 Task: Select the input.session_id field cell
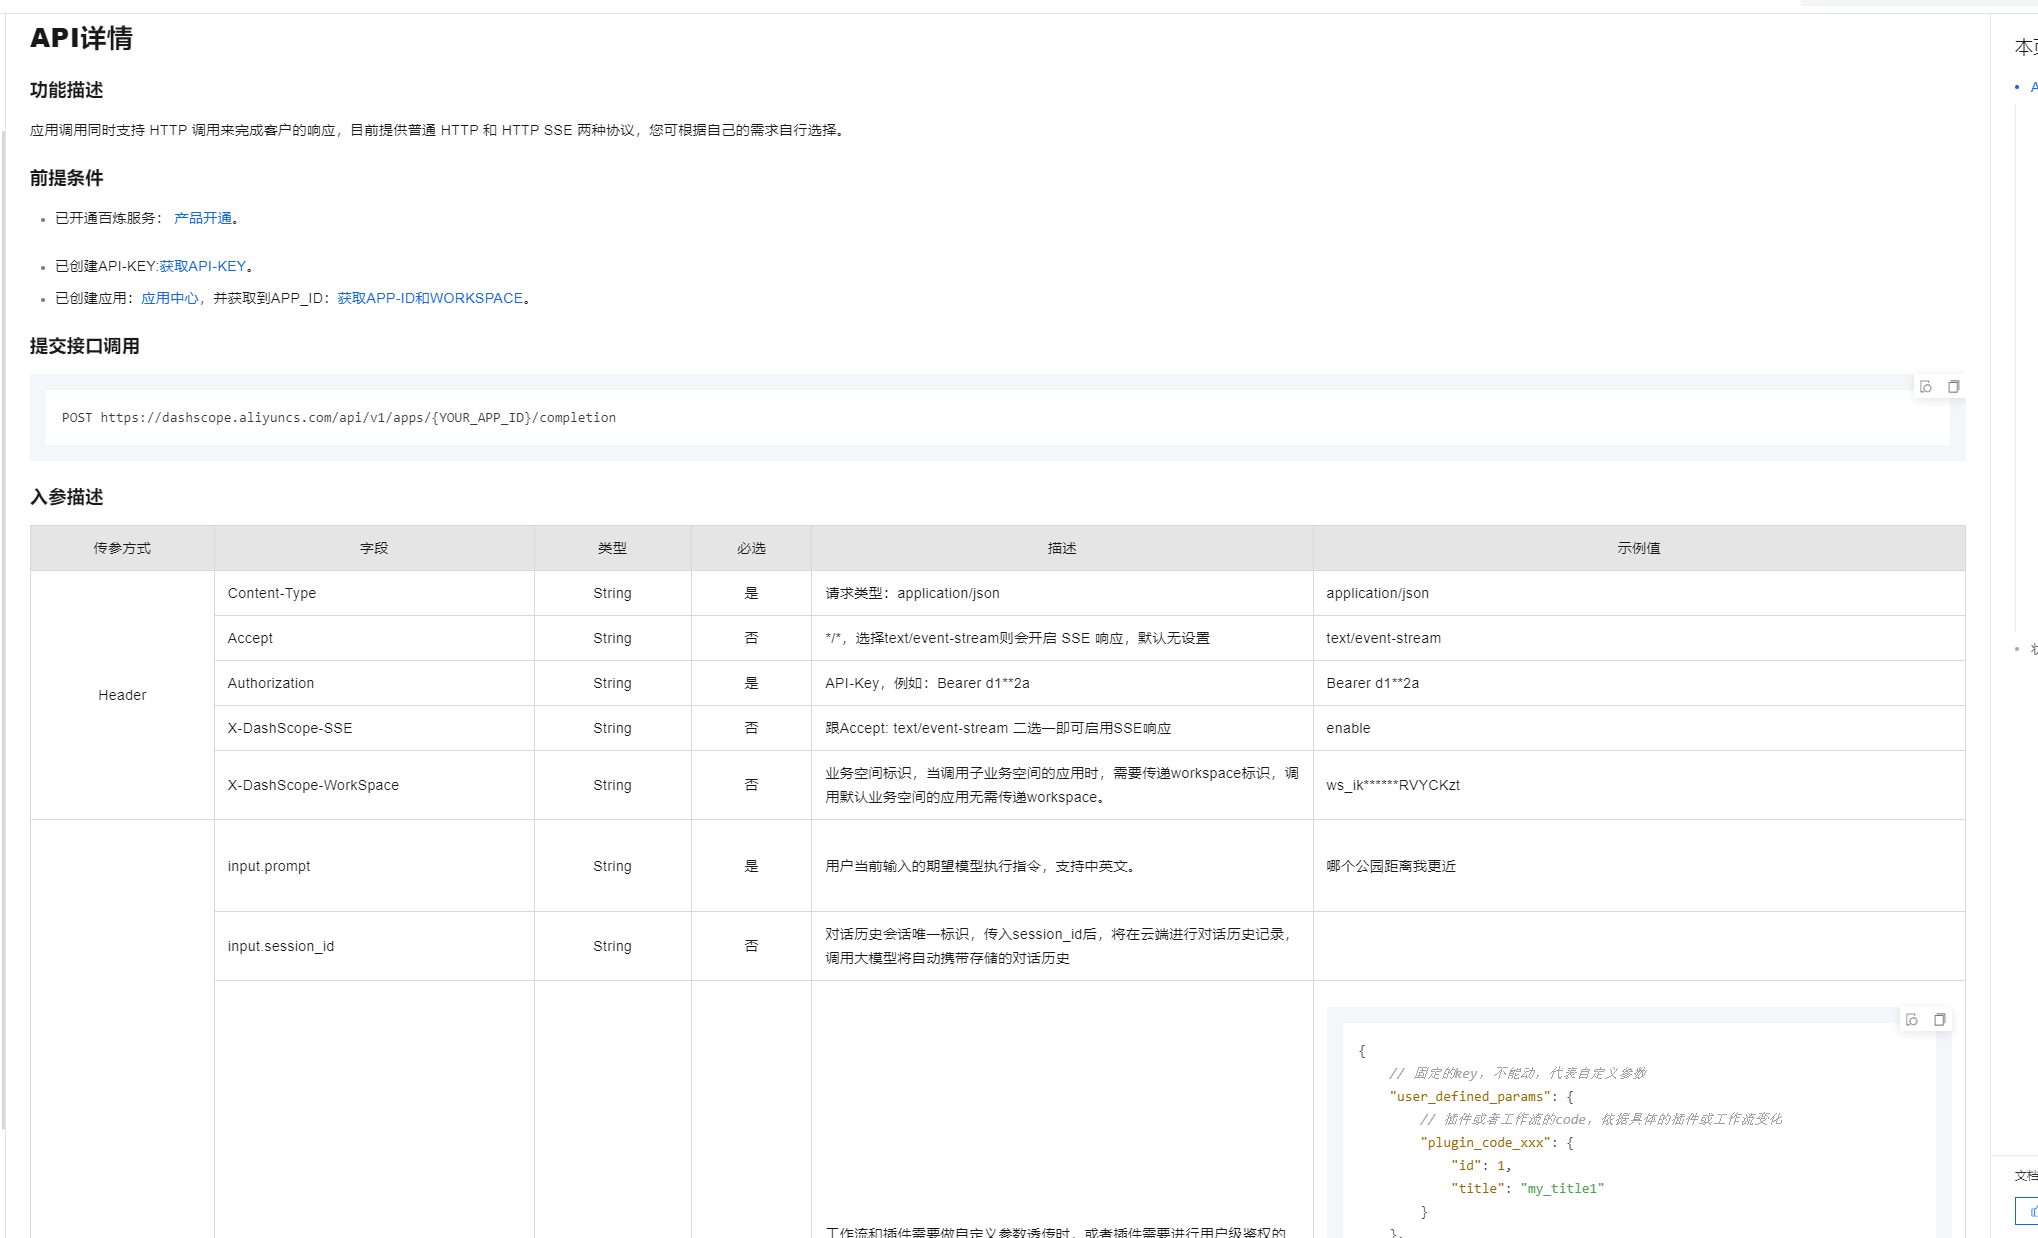pos(374,946)
